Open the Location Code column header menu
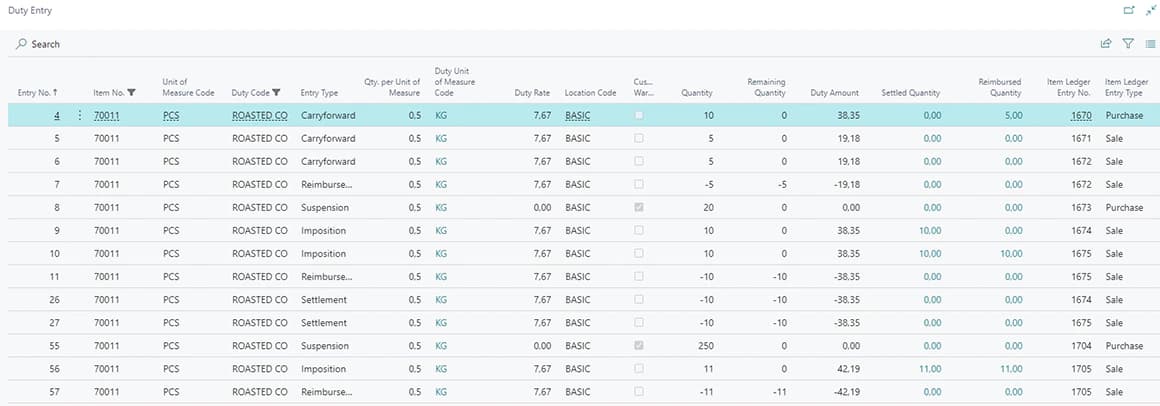The height and width of the screenshot is (406, 1160). tap(590, 93)
